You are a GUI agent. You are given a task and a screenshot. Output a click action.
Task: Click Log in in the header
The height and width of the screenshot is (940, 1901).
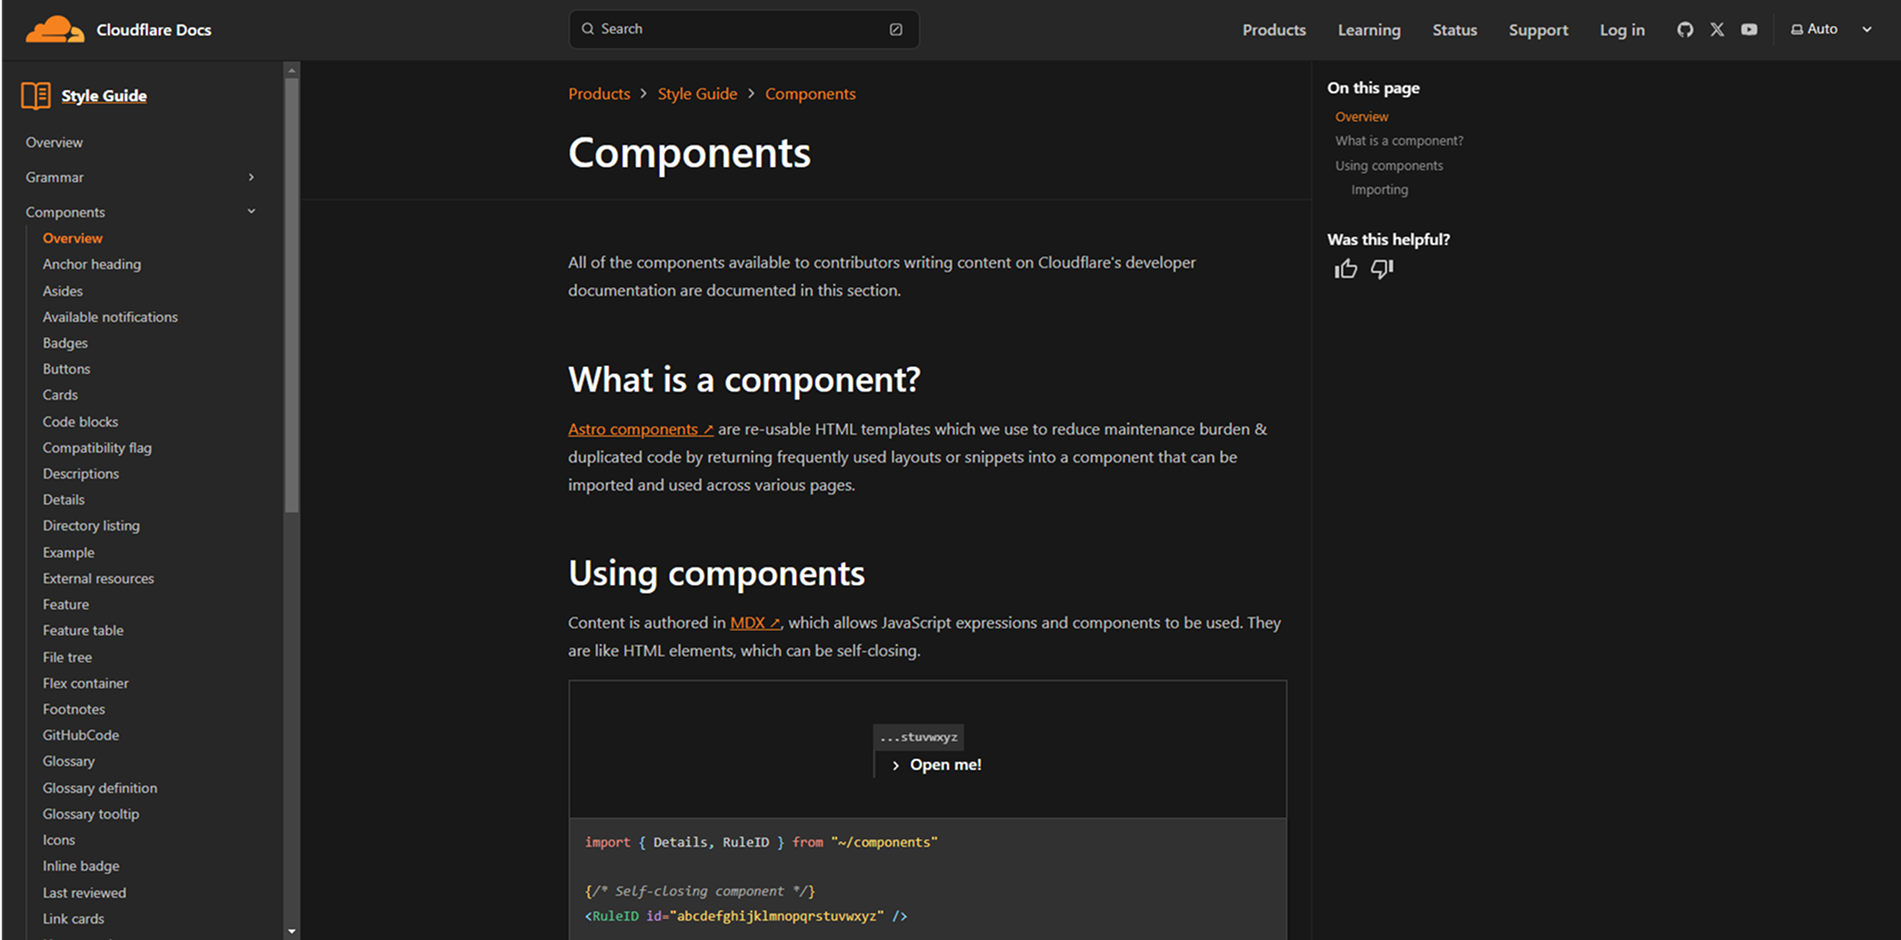click(x=1622, y=30)
